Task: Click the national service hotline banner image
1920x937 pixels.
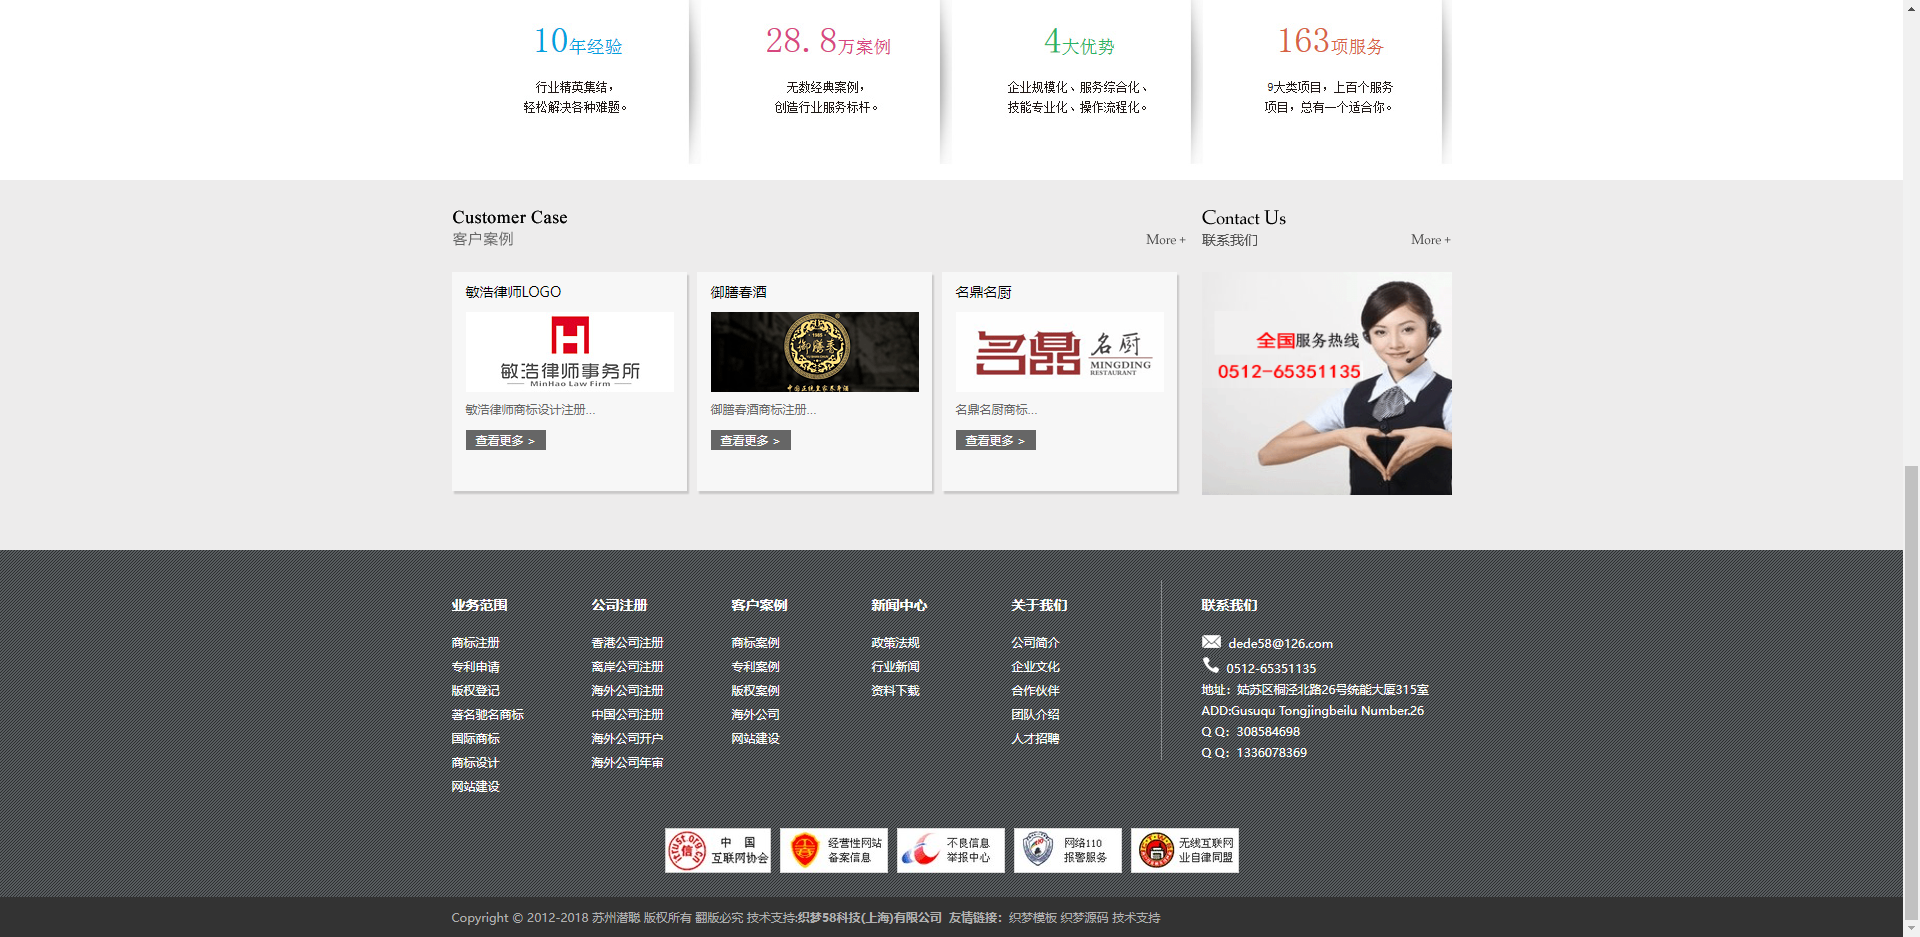Action: [1326, 383]
